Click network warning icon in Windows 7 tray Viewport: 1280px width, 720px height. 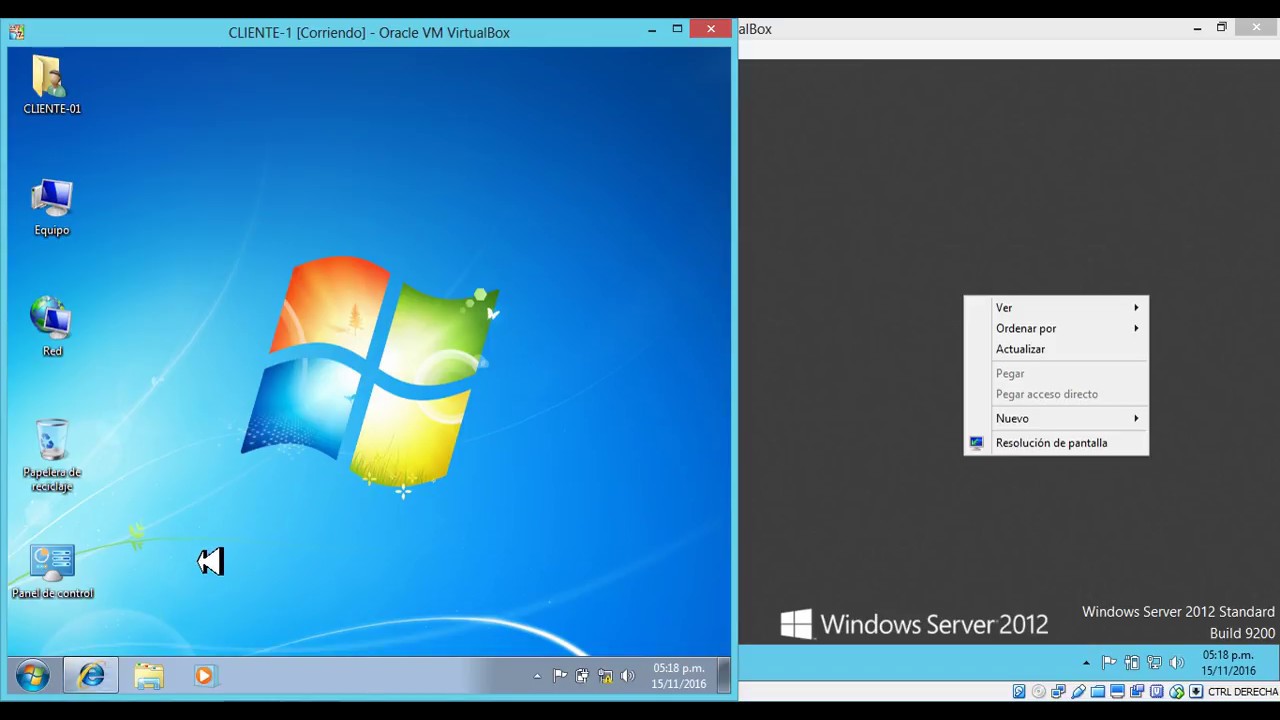click(x=605, y=676)
